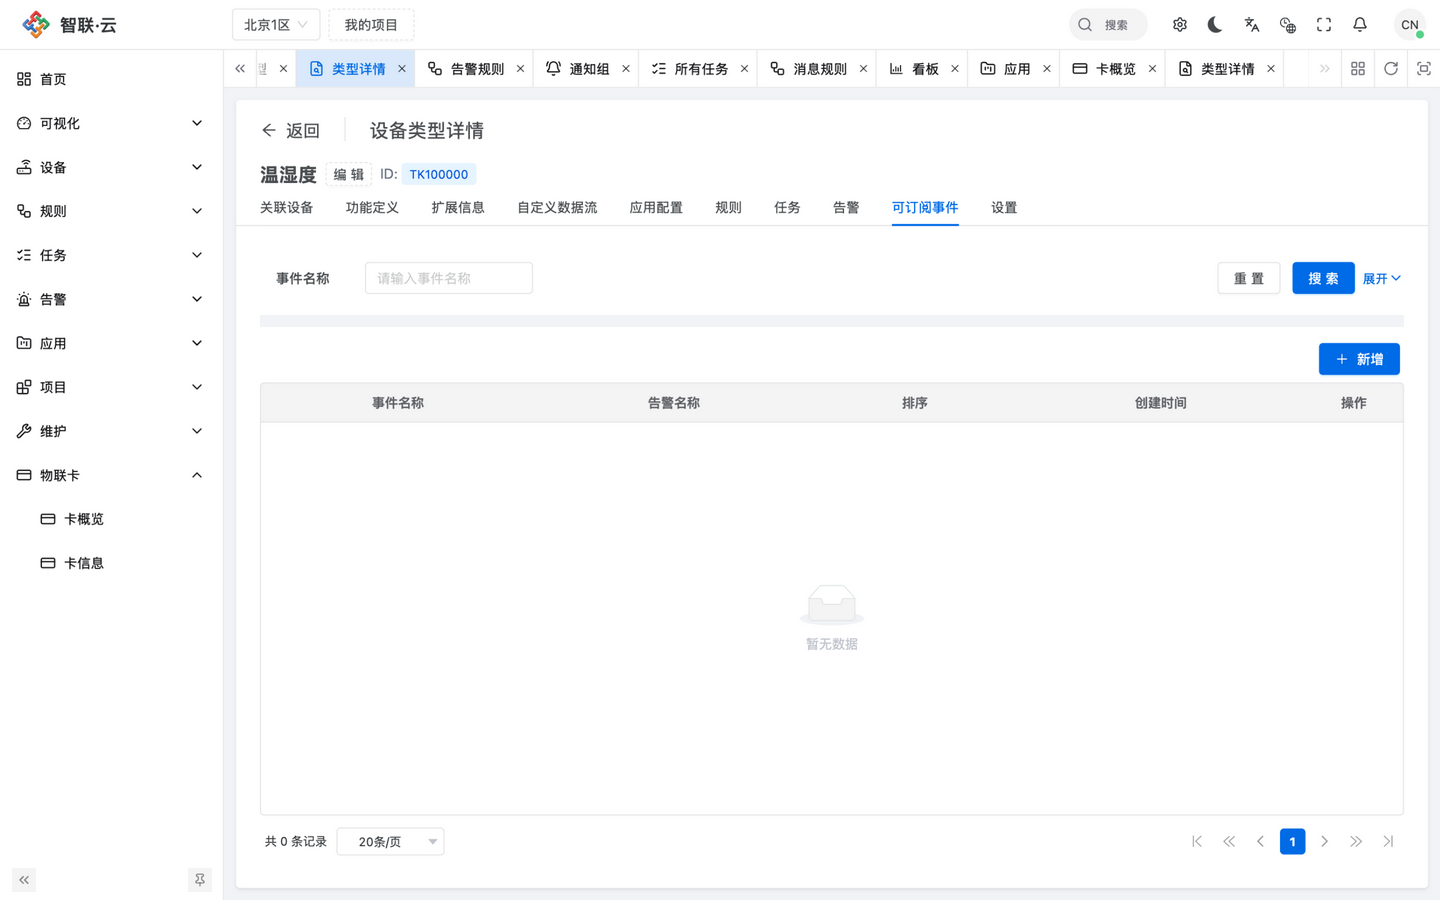Open the notifications bell
This screenshot has width=1440, height=900.
pyautogui.click(x=1360, y=25)
